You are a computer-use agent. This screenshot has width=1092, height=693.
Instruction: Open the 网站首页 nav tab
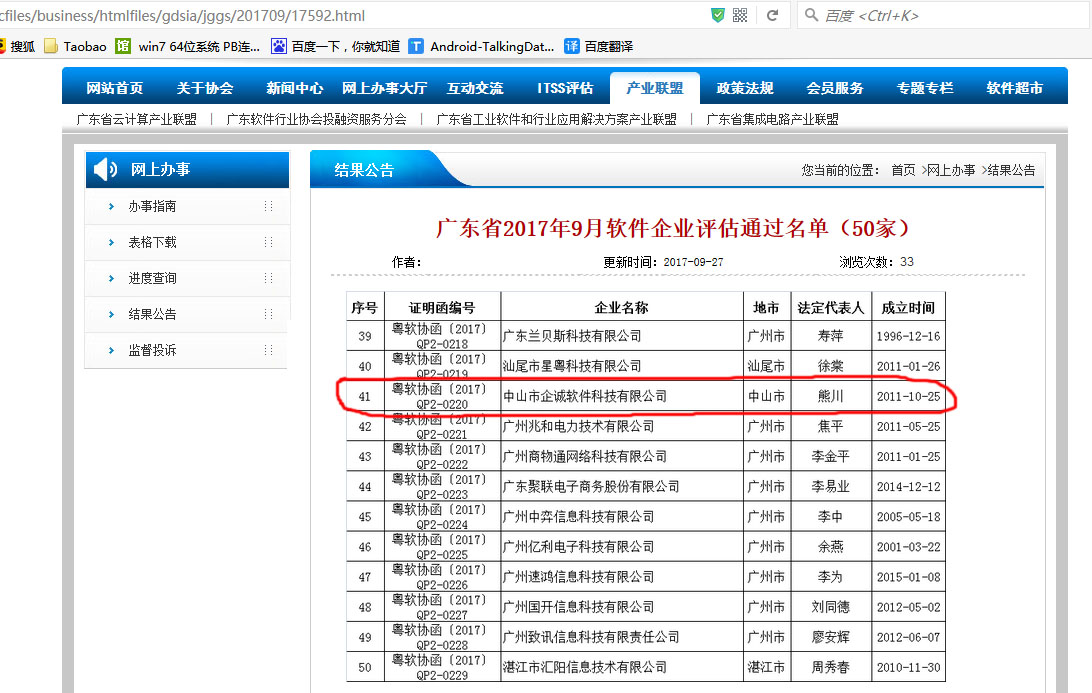click(115, 88)
